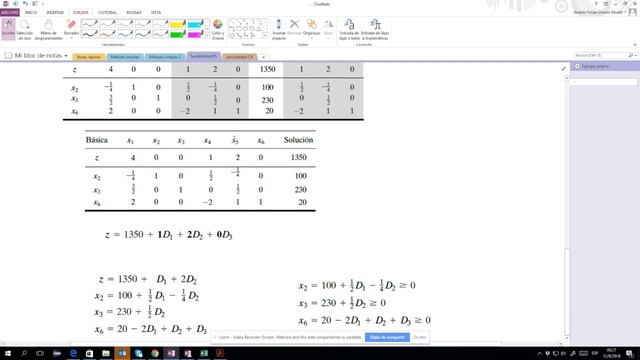Screen dimensions: 640x360
Task: Open the Notas rápidas section tab
Action: [x=89, y=57]
